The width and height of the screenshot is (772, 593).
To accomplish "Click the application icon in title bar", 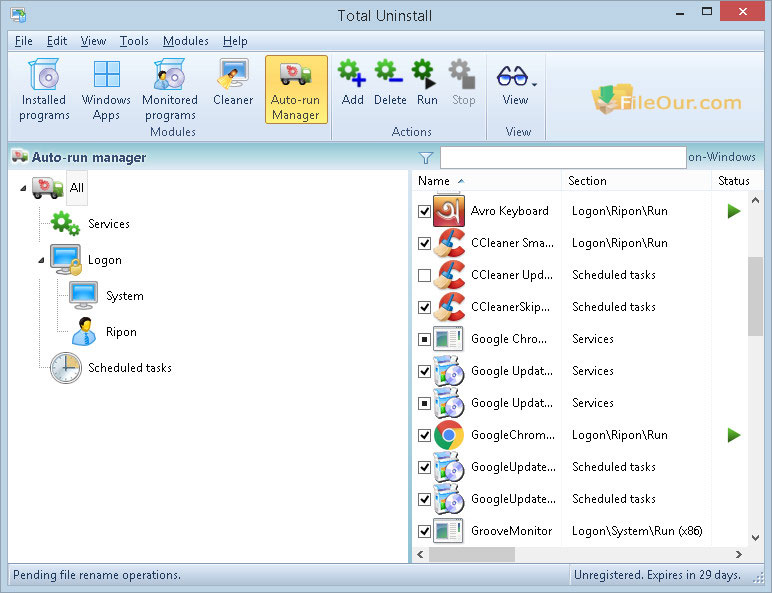I will tap(18, 15).
